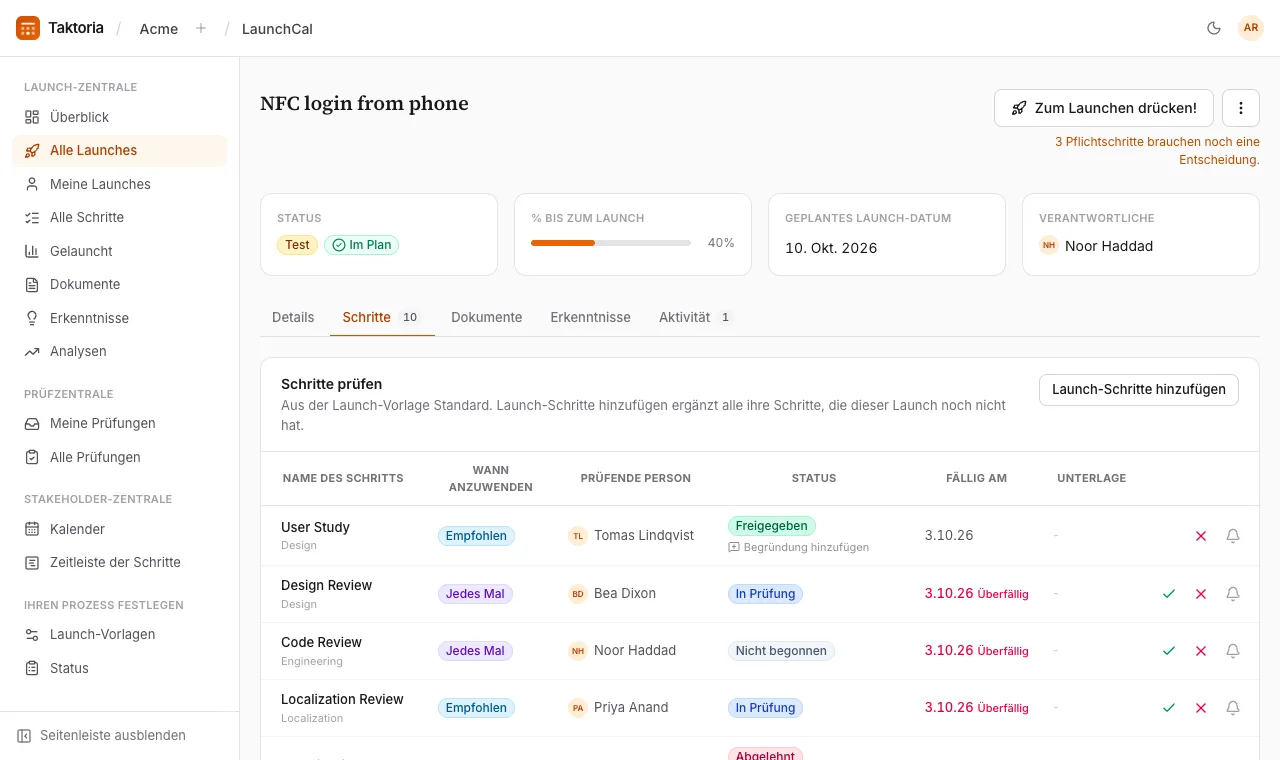Click the Acme breadcrumb
The width and height of the screenshot is (1280, 760).
click(159, 29)
